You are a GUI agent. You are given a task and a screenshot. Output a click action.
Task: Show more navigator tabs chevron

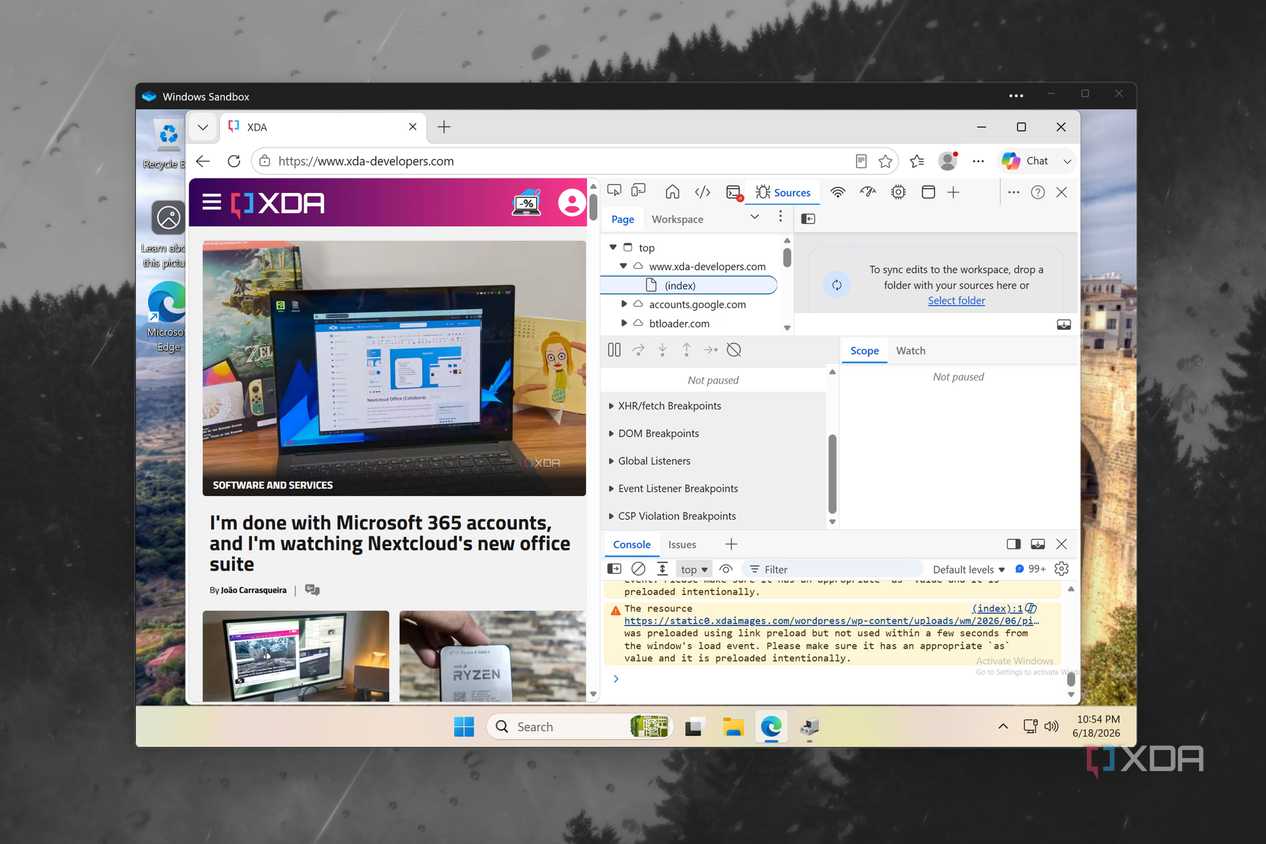pos(754,217)
